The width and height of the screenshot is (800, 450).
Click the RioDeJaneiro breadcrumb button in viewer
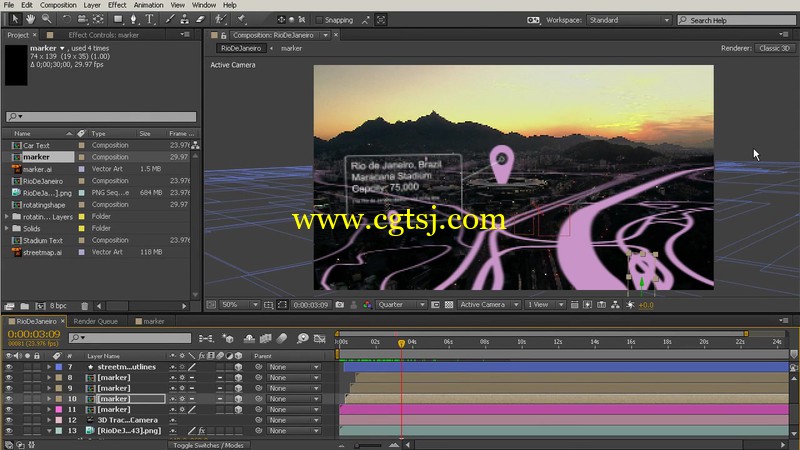241,48
